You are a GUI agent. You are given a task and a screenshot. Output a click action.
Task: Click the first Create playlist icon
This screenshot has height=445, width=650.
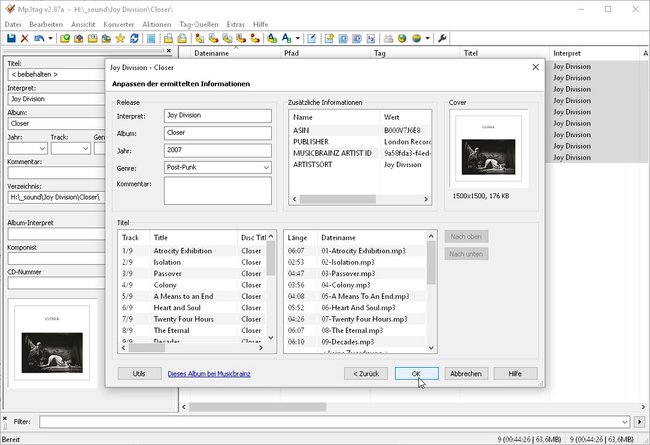(x=168, y=39)
